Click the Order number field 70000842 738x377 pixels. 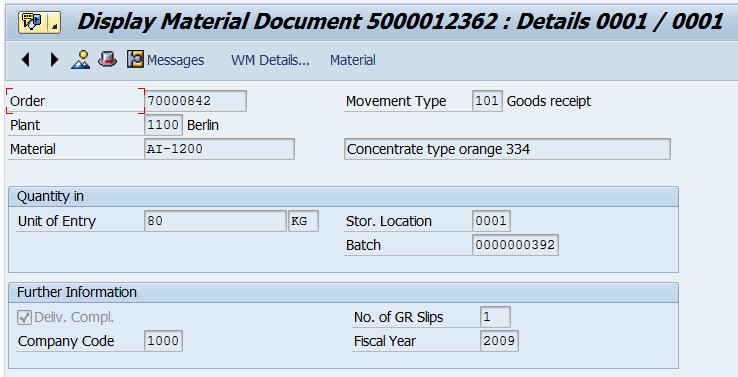click(195, 101)
